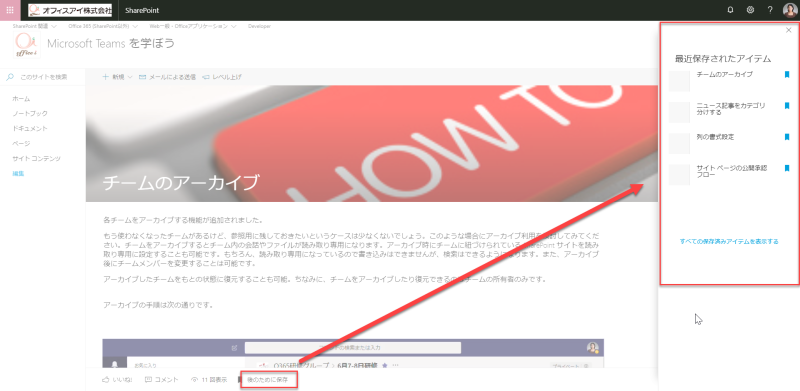
Task: Click the レベル上げ promote icon
Action: pos(206,77)
